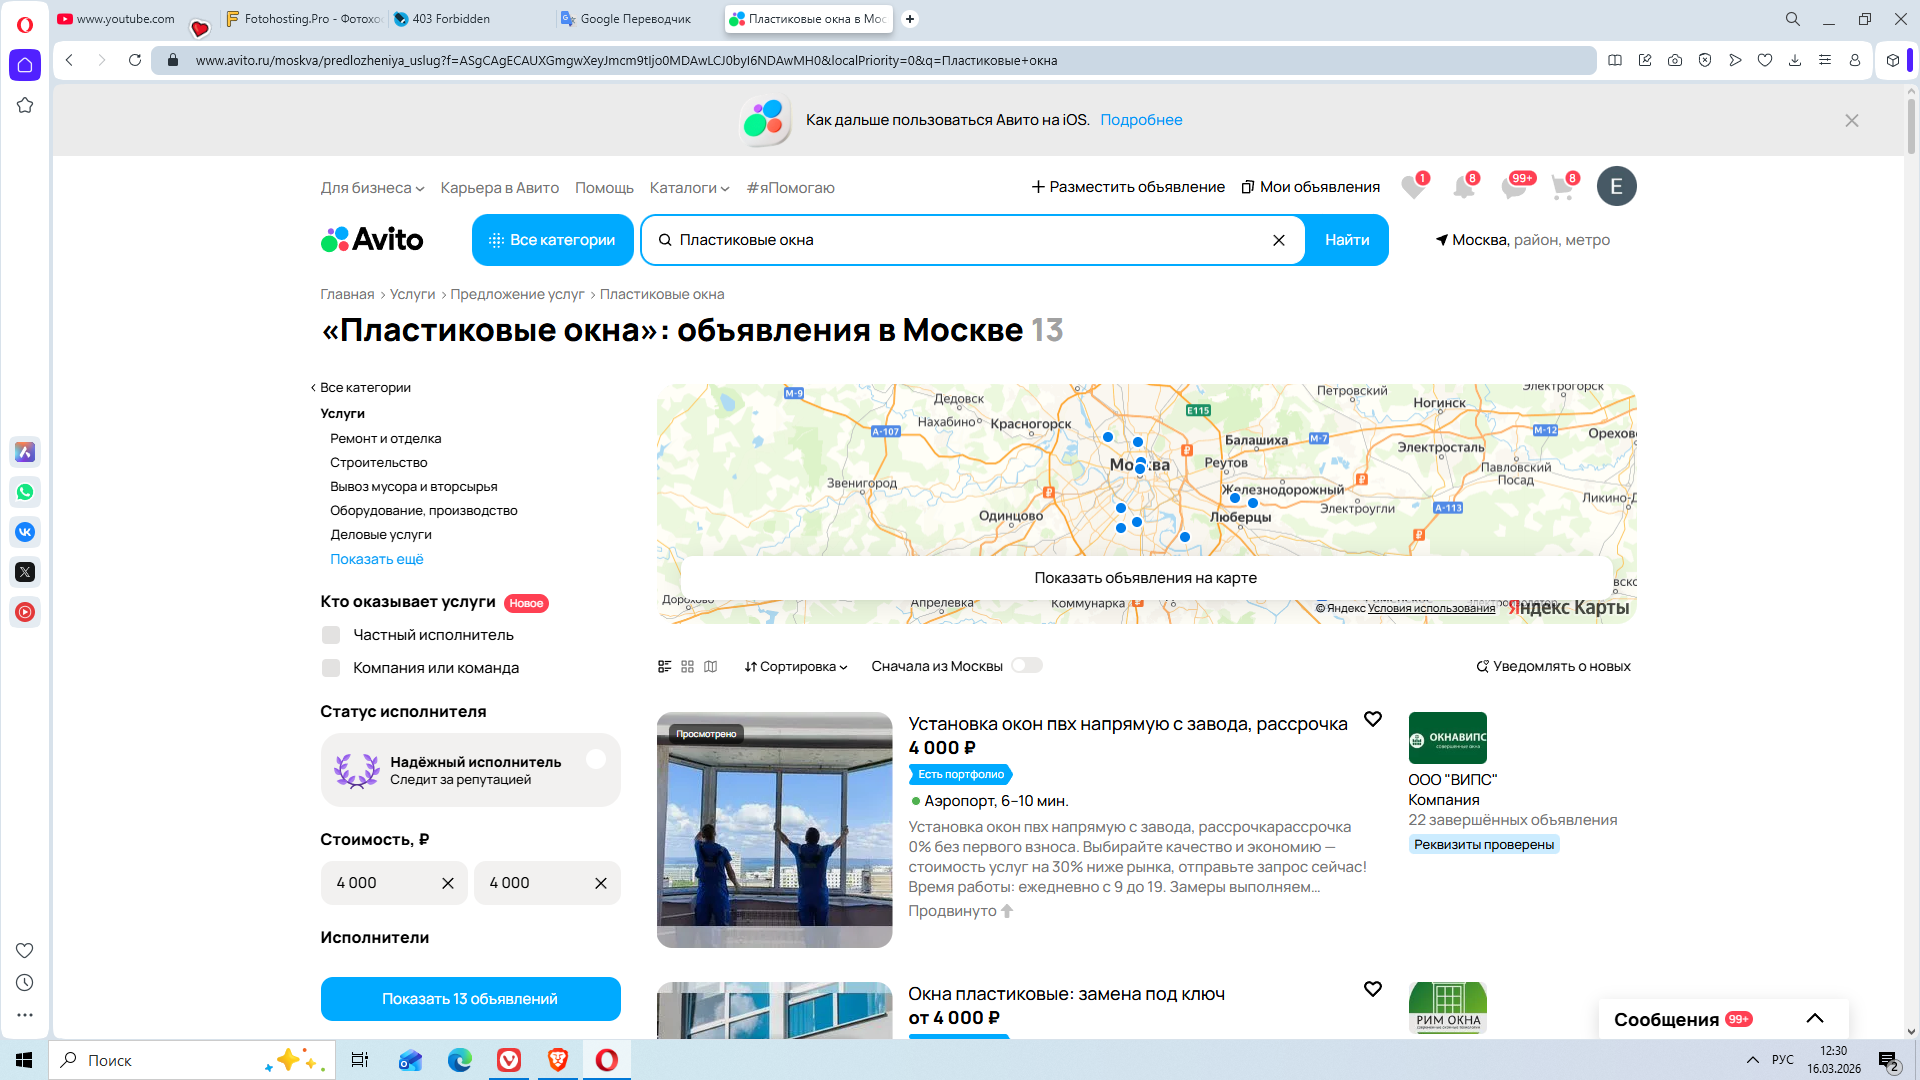Enable the Надёжный исполнитель toggle
Screen dimensions: 1920x1080
point(596,760)
